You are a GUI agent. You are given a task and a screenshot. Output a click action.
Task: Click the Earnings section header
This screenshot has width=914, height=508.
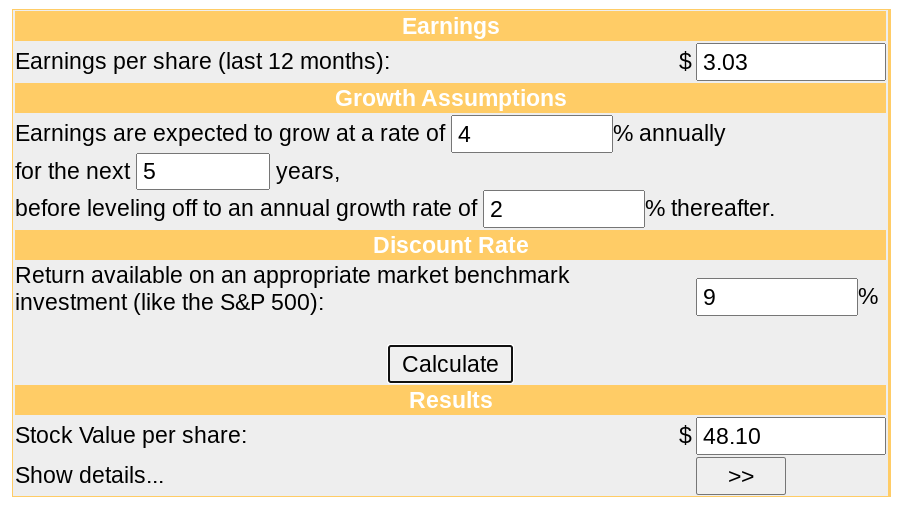[450, 26]
